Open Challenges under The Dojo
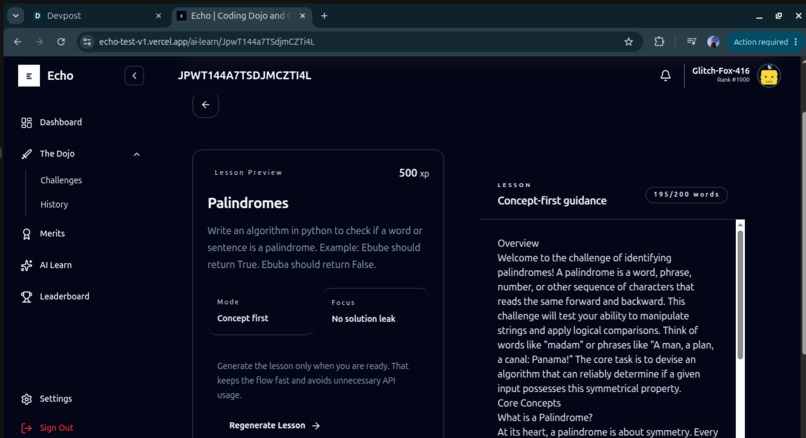The height and width of the screenshot is (438, 806). (61, 180)
